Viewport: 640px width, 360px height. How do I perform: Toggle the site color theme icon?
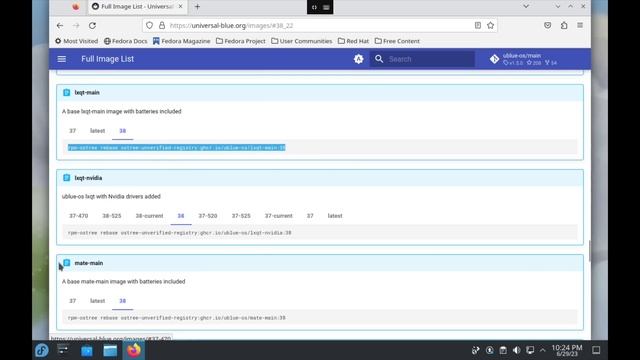358,59
